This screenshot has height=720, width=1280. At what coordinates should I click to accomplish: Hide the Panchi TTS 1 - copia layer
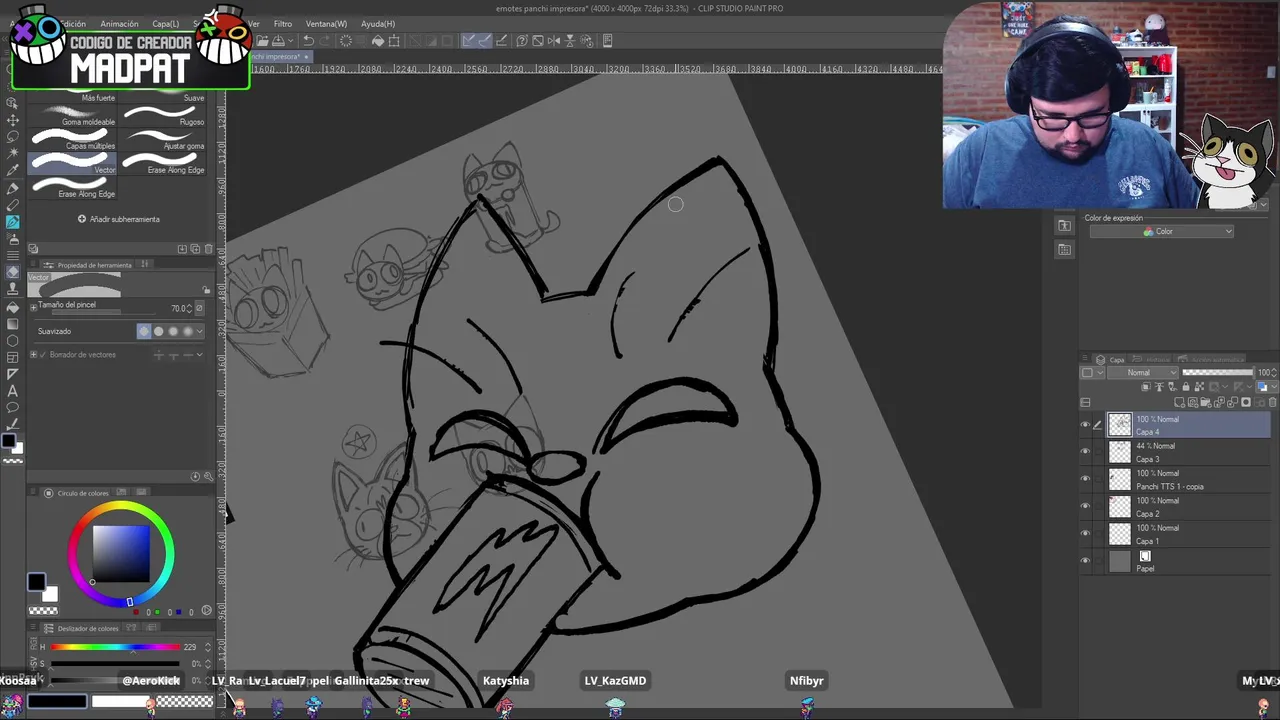[x=1086, y=479]
